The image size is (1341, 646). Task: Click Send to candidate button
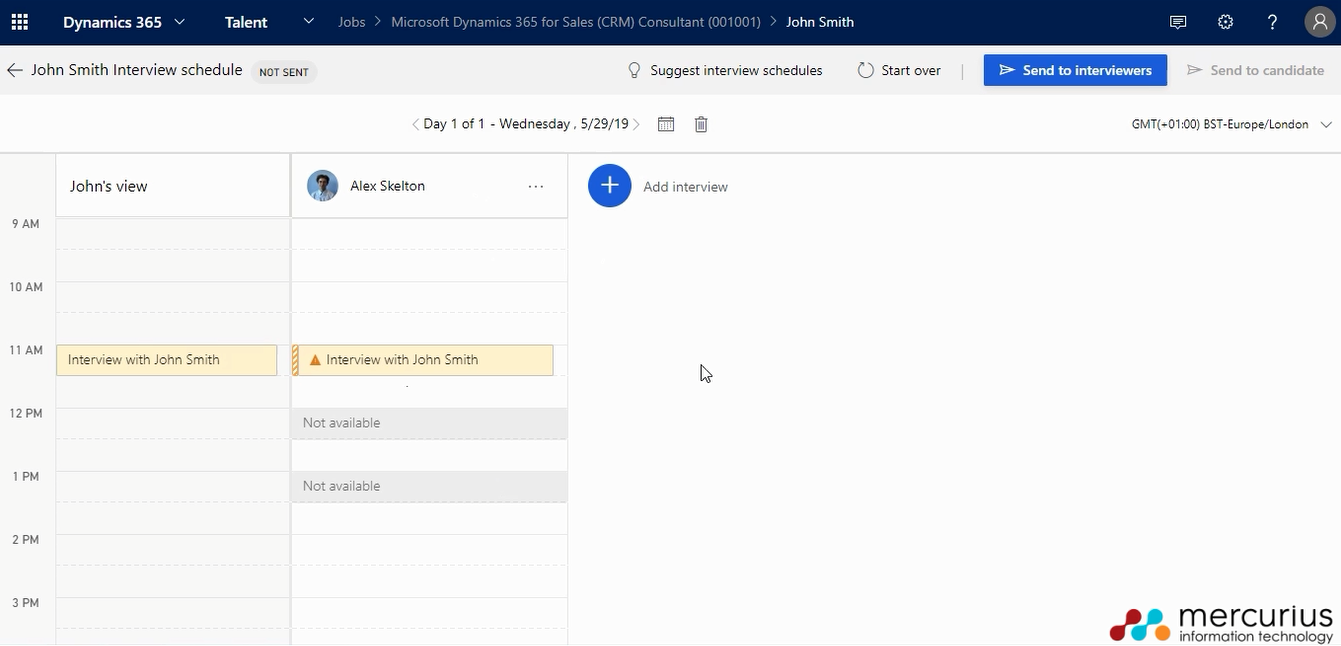1254,71
